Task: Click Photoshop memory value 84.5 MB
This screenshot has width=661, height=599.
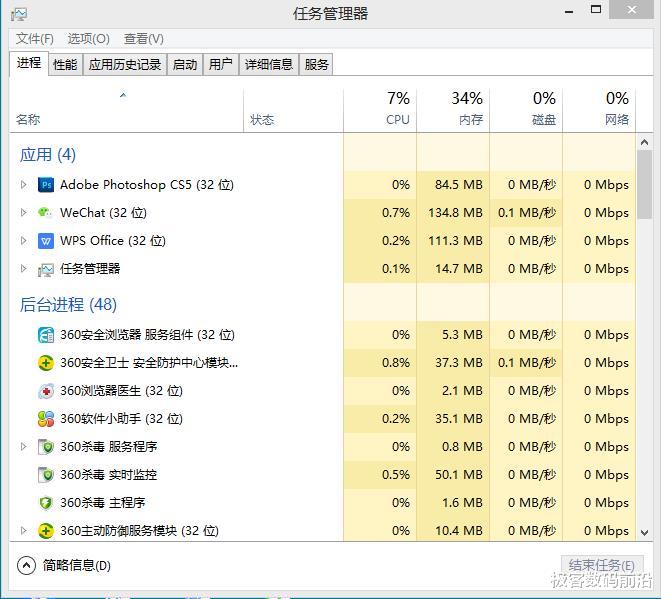Action: [459, 185]
